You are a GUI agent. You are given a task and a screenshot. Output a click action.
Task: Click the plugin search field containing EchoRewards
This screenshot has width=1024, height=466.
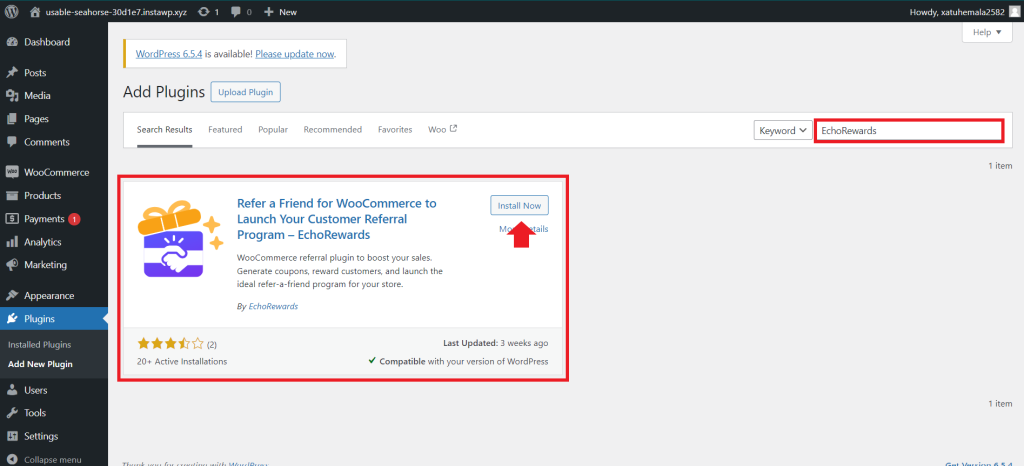[908, 131]
